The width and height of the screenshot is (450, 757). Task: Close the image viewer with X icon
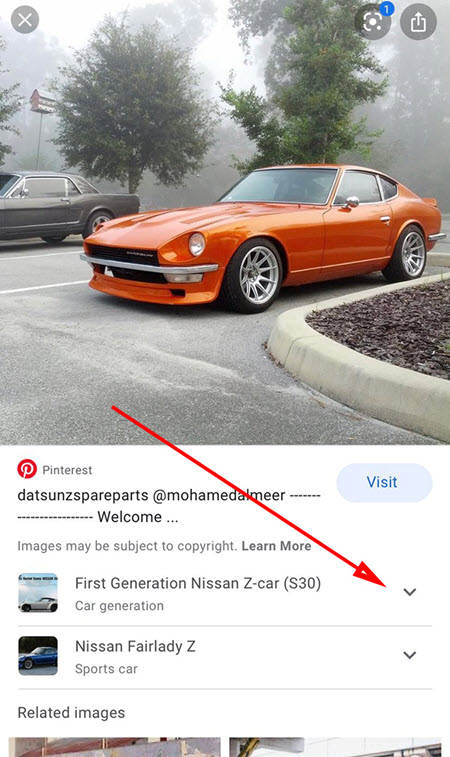point(25,20)
